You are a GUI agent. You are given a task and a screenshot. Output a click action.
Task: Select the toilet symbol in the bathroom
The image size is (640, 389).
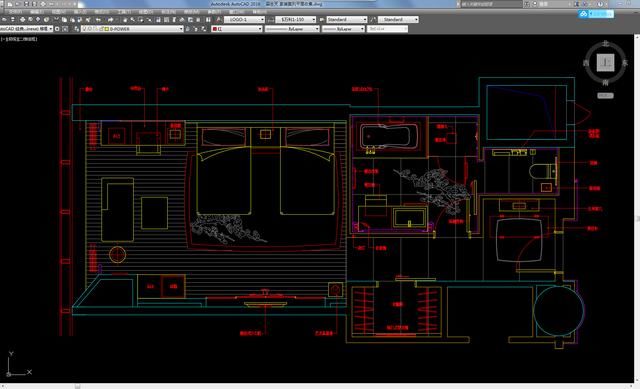543,171
